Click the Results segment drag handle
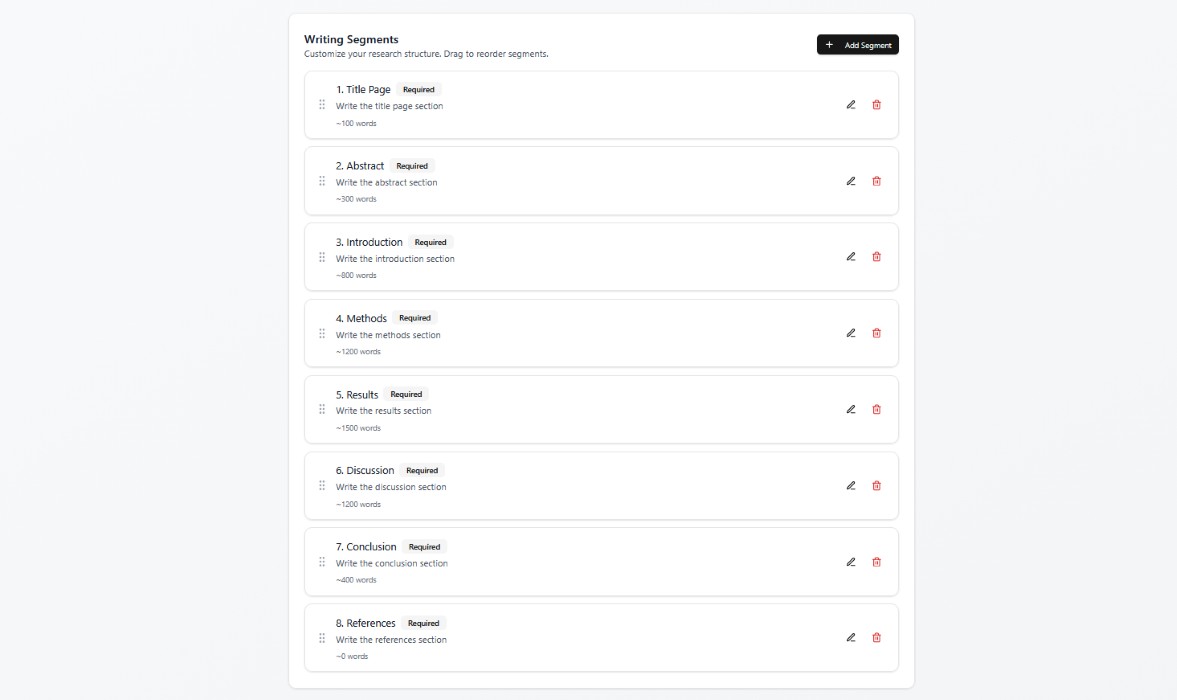The image size is (1177, 700). tap(322, 409)
